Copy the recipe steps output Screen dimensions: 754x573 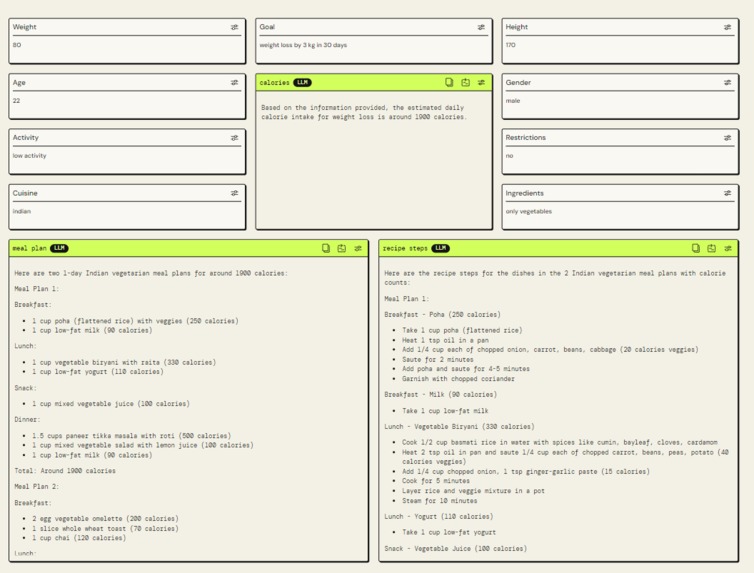(x=696, y=249)
